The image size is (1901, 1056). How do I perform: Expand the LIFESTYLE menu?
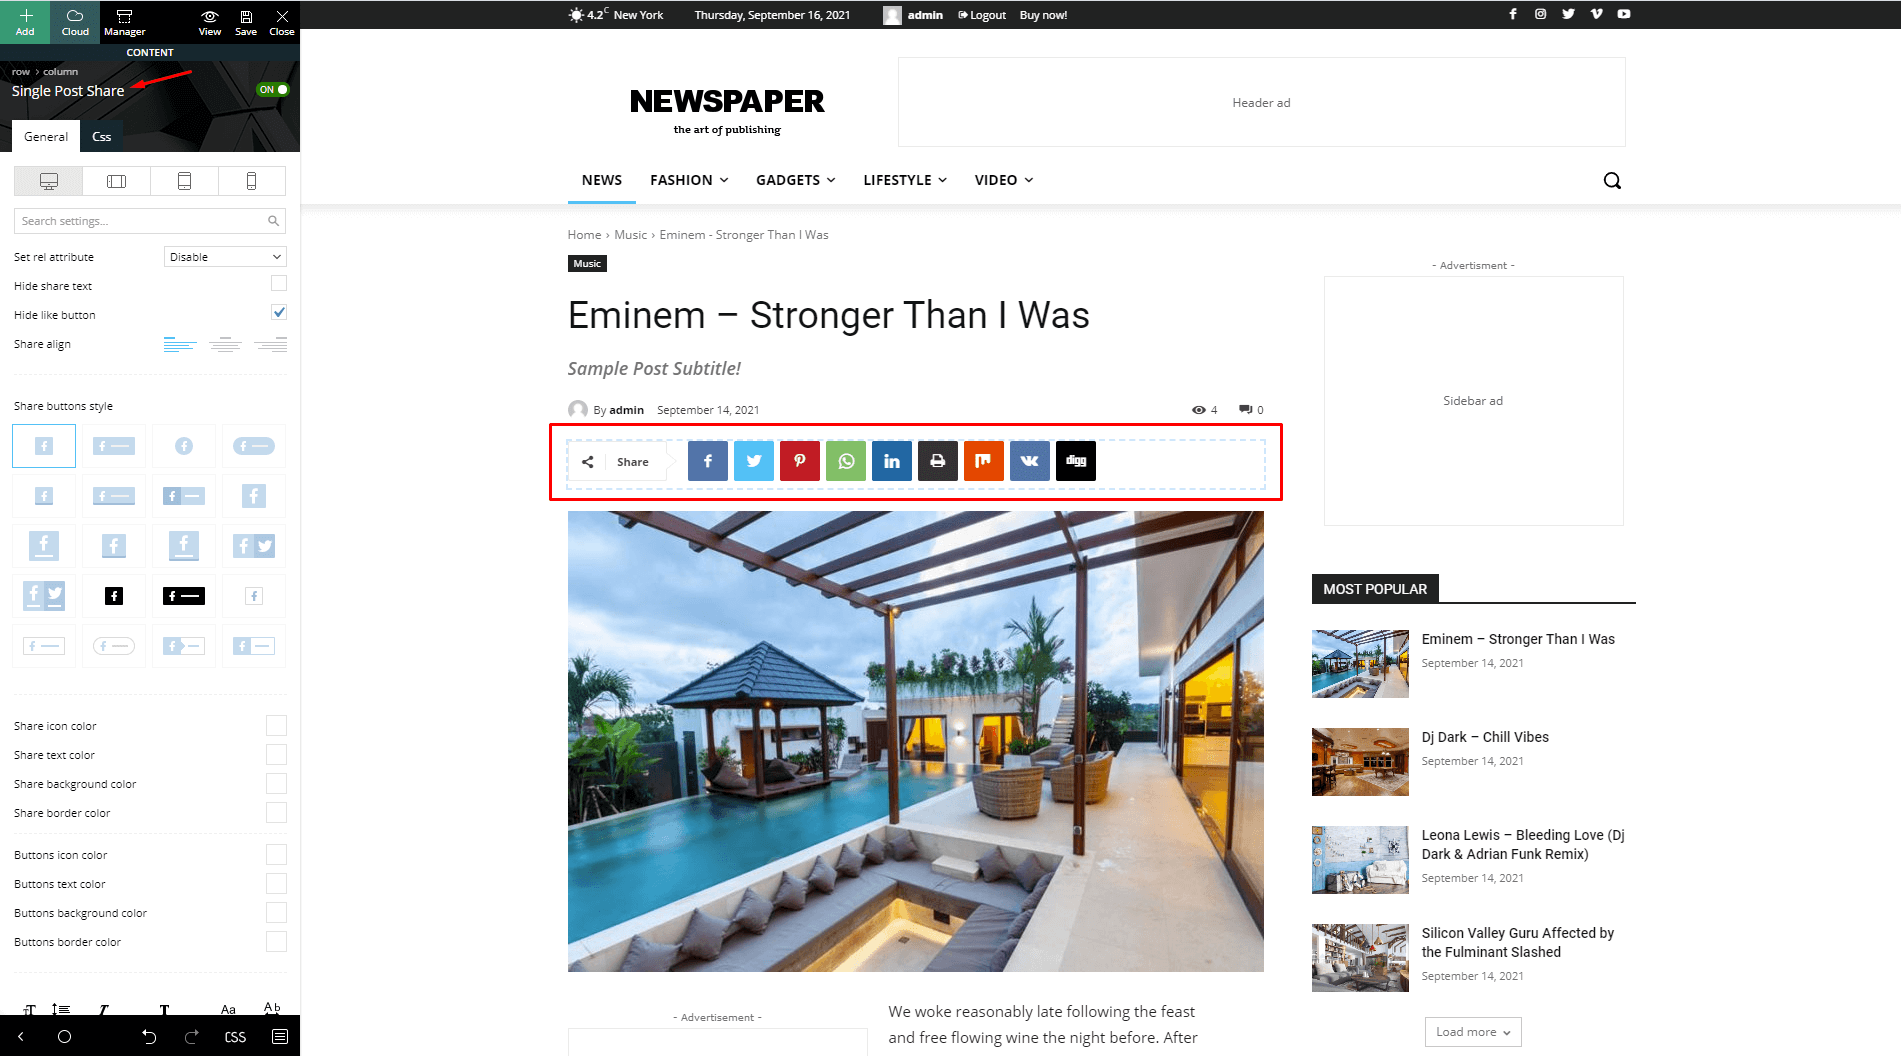pos(905,180)
